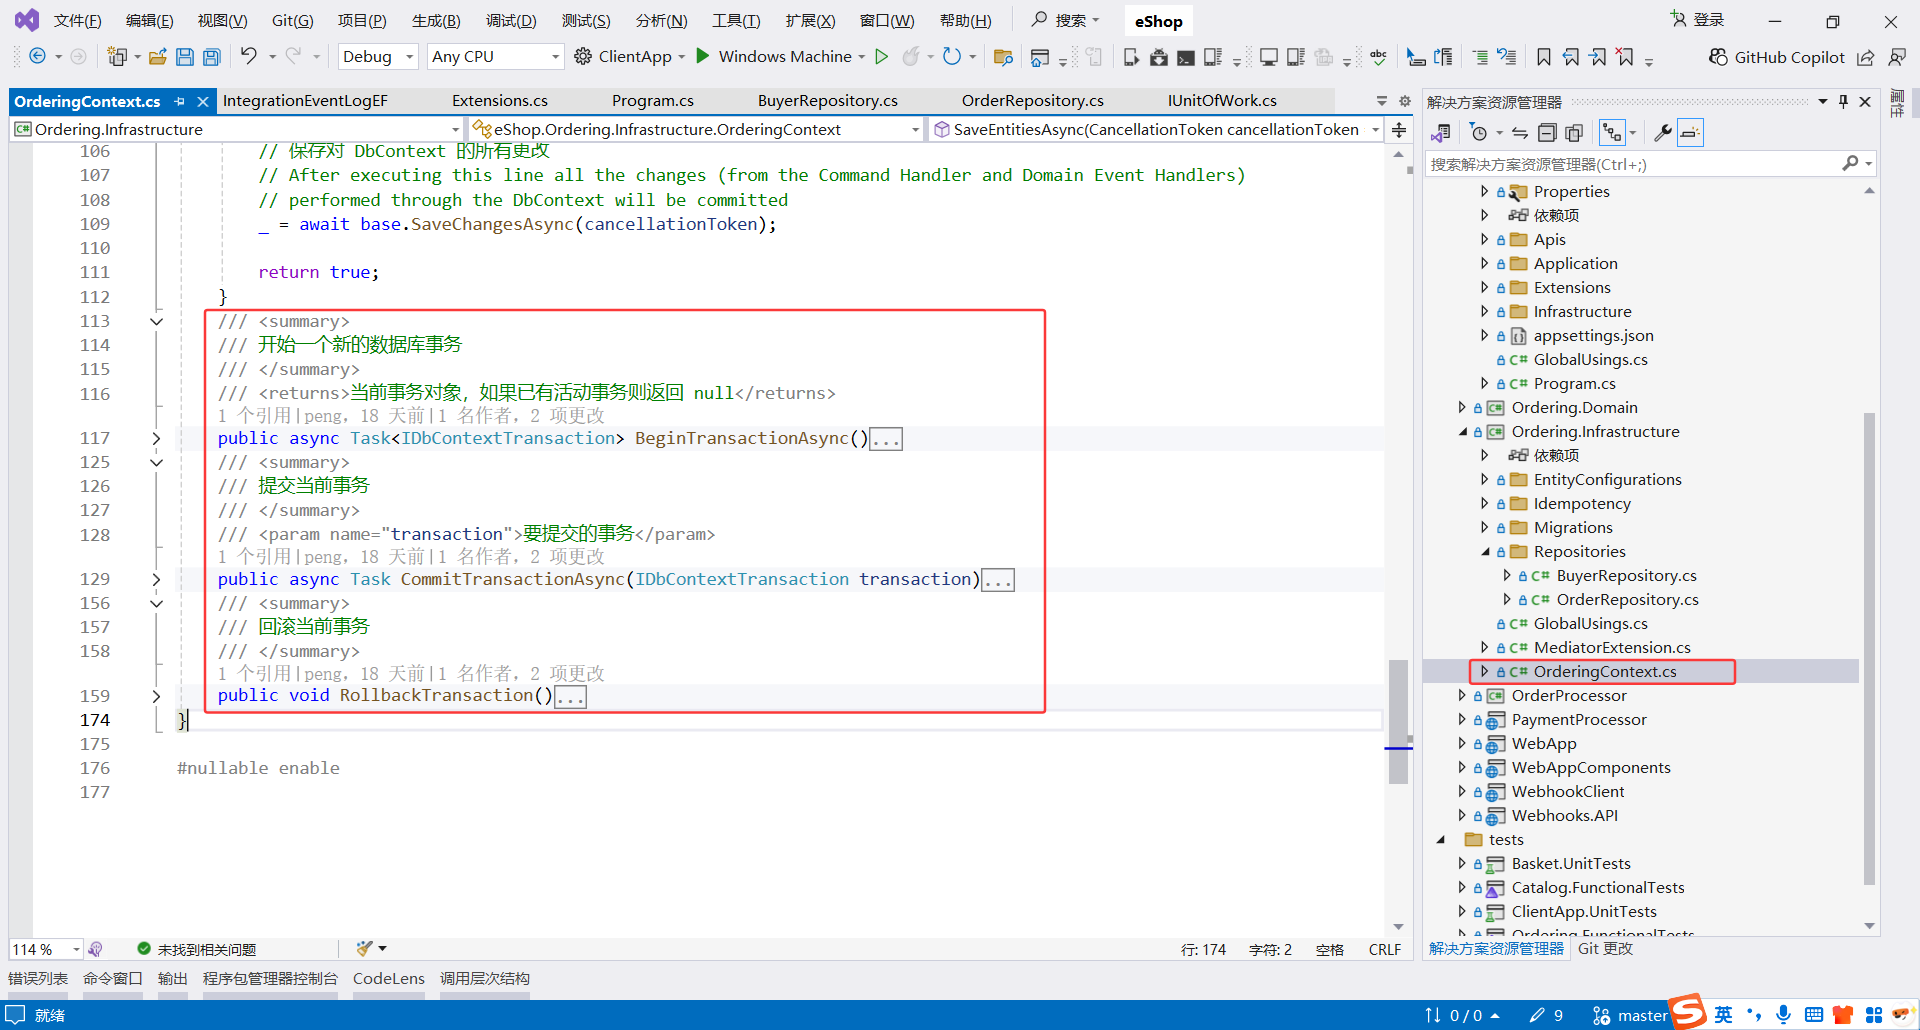Image resolution: width=1920 pixels, height=1030 pixels.
Task: Open the 扩展(X) menu
Action: point(810,21)
